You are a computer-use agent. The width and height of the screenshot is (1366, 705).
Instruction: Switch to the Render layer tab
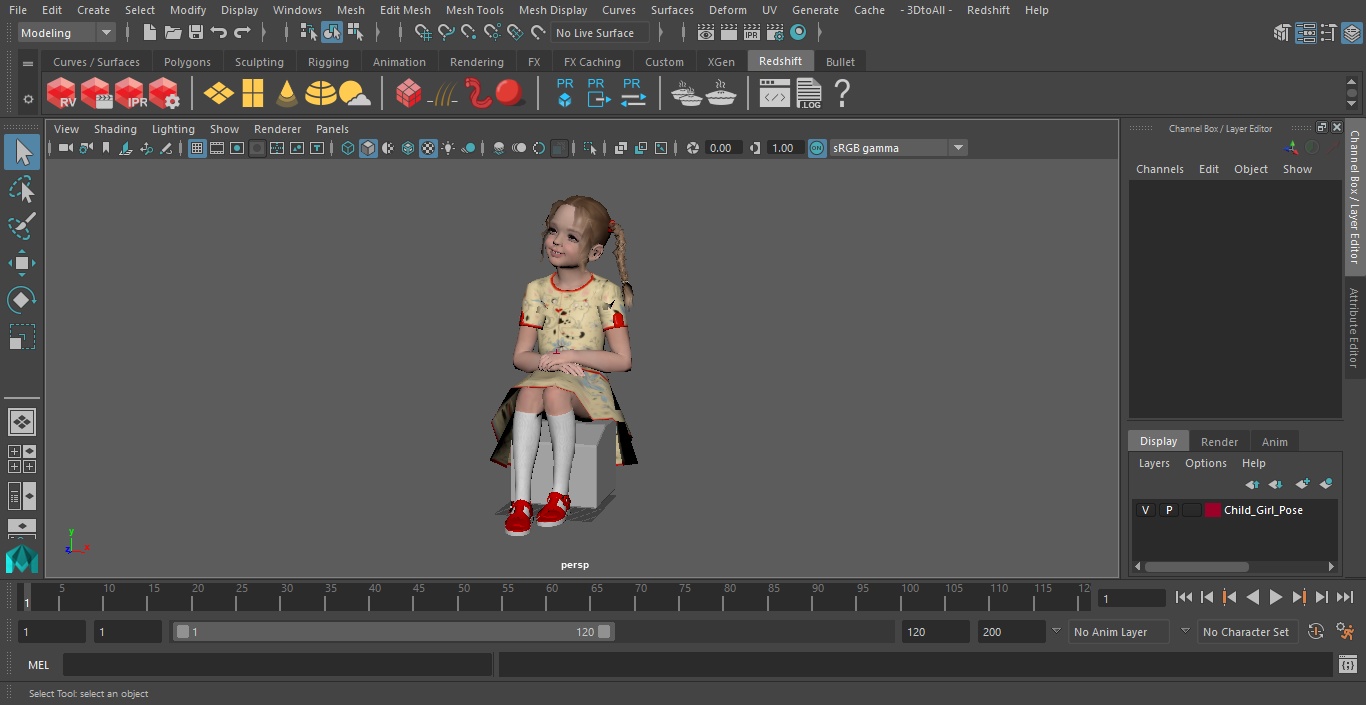click(x=1219, y=441)
